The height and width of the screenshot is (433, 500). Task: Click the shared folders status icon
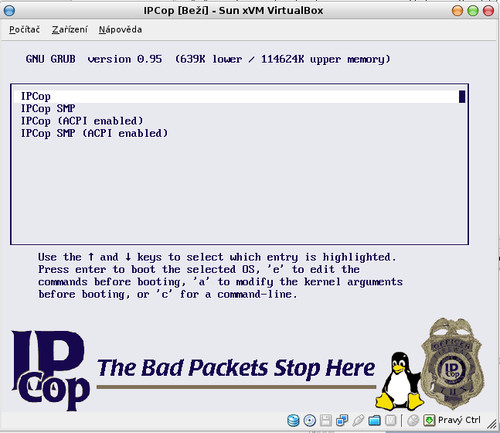tap(374, 420)
